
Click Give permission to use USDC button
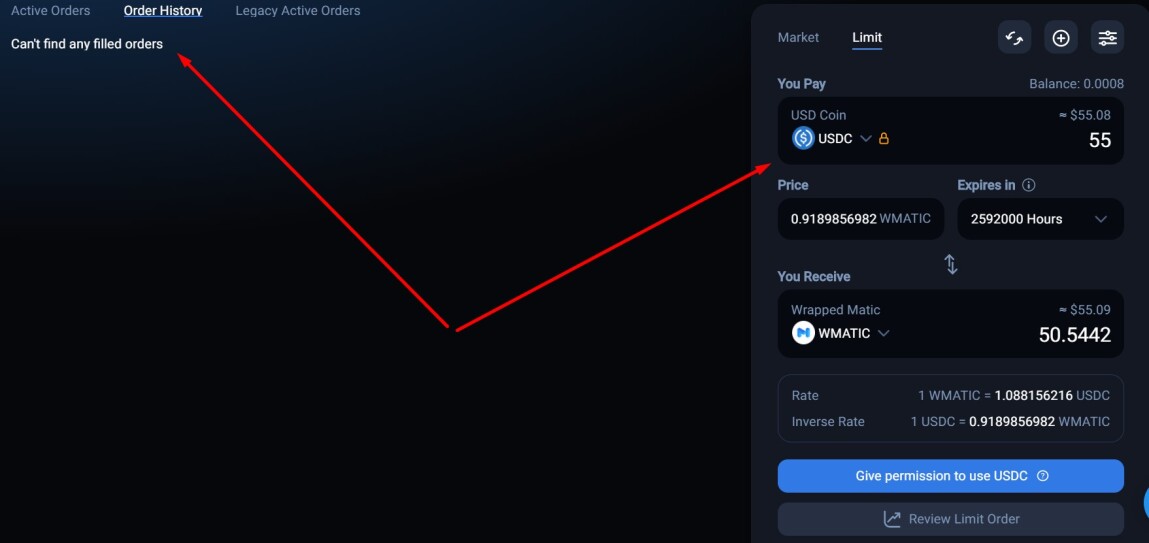(950, 476)
